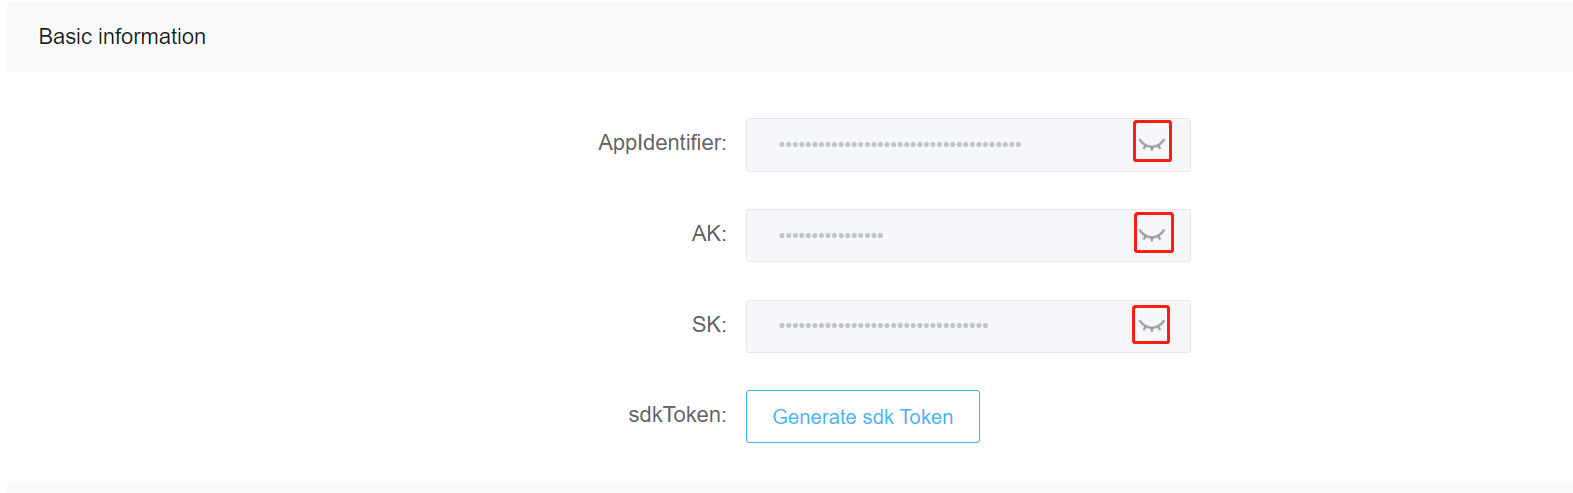Select the AppIdentifier label text
Viewport: 1573px width, 493px height.
coord(662,143)
